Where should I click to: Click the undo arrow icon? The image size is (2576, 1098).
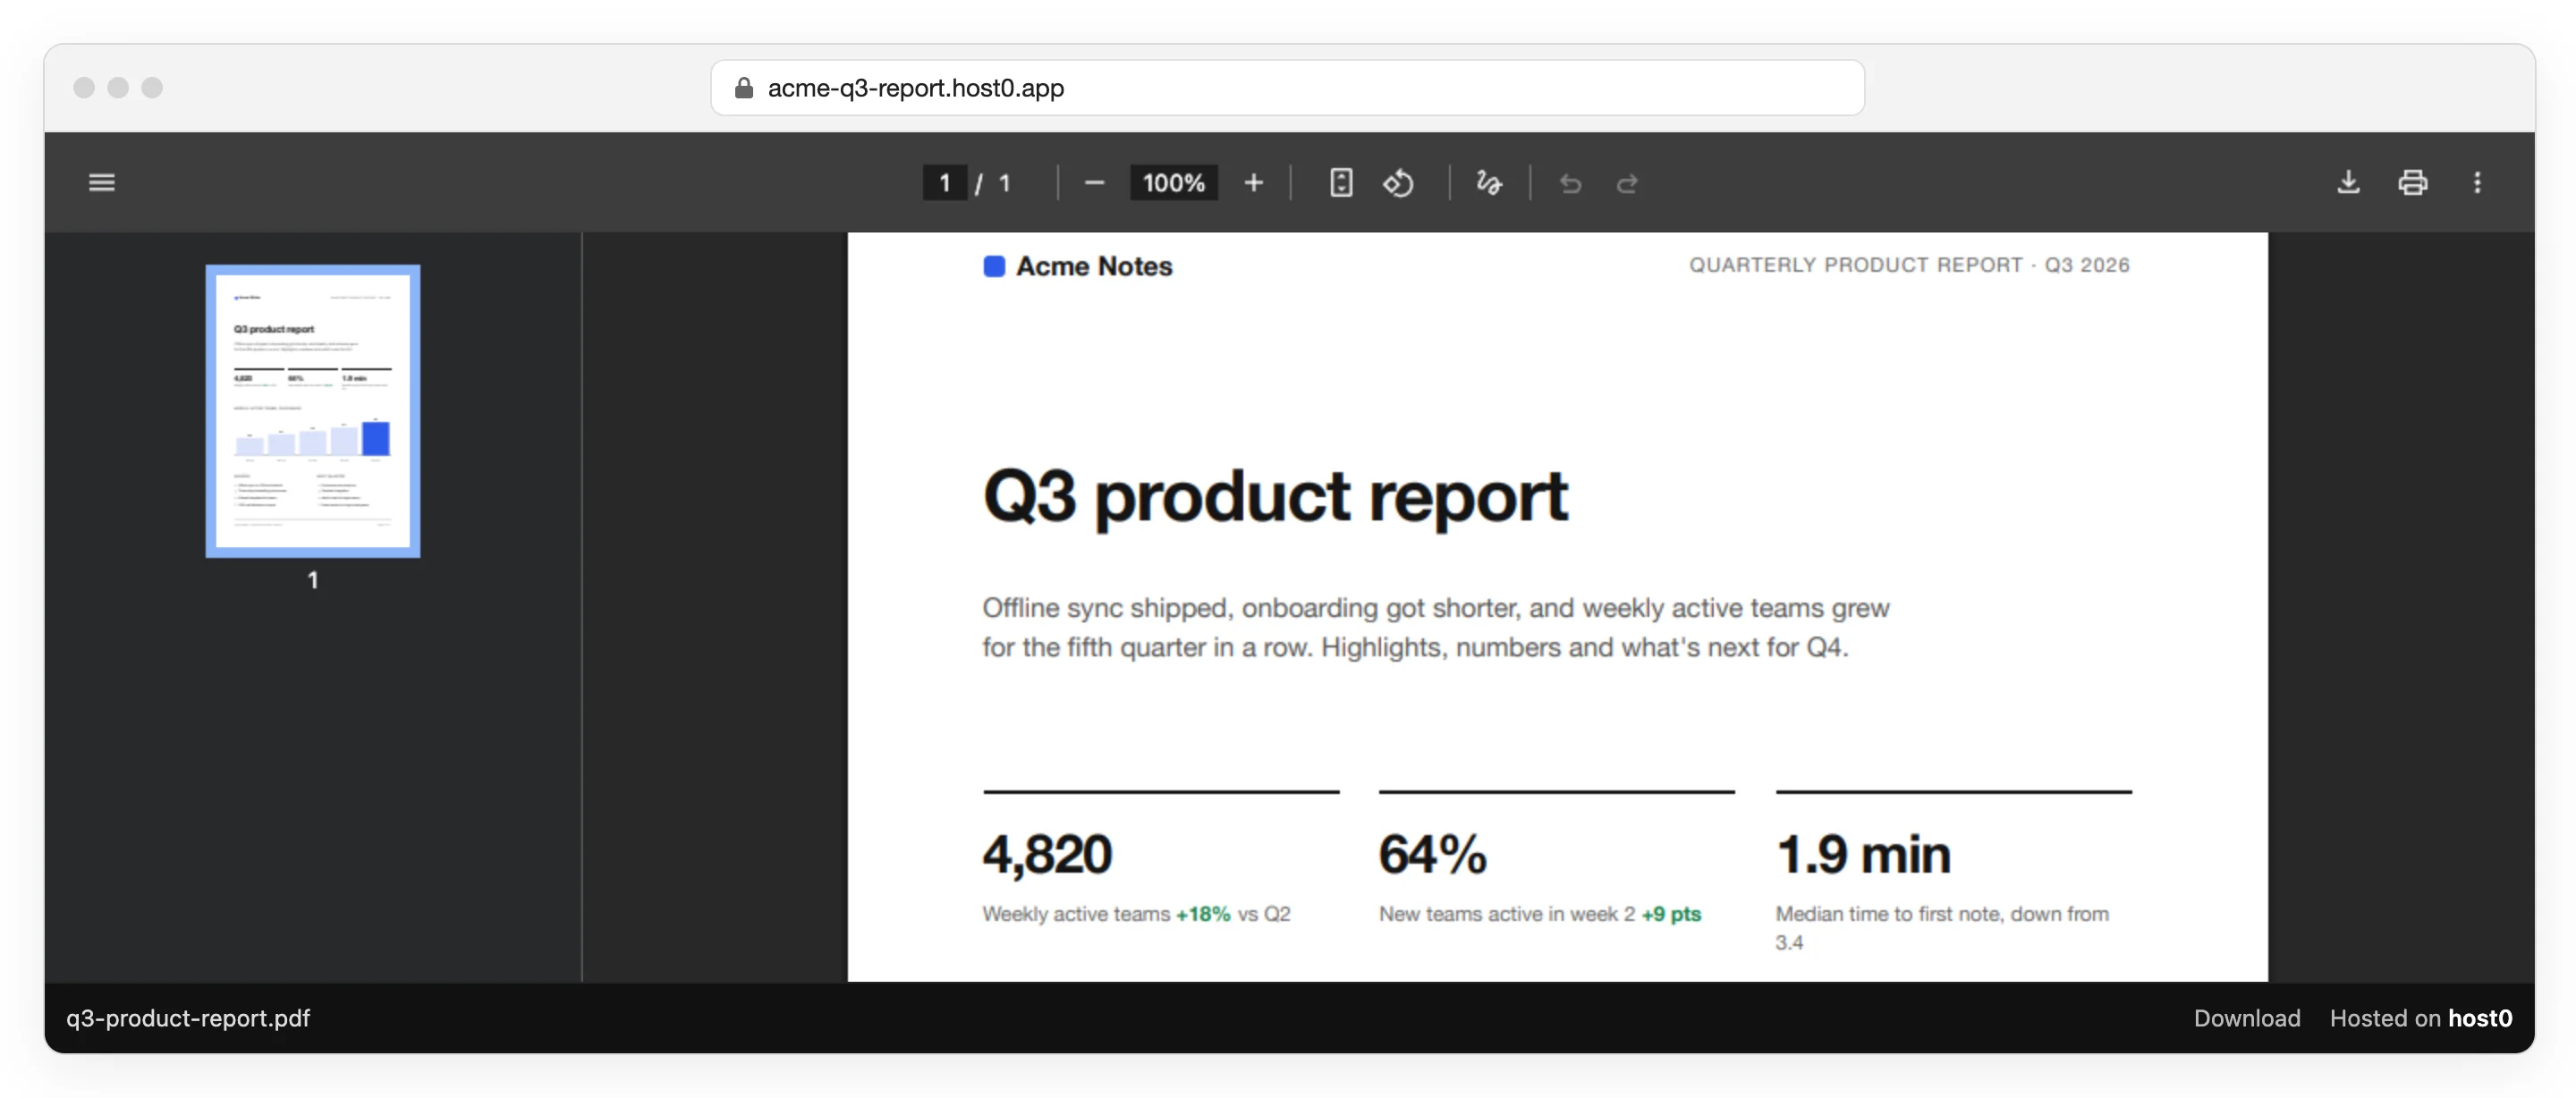coord(1570,184)
